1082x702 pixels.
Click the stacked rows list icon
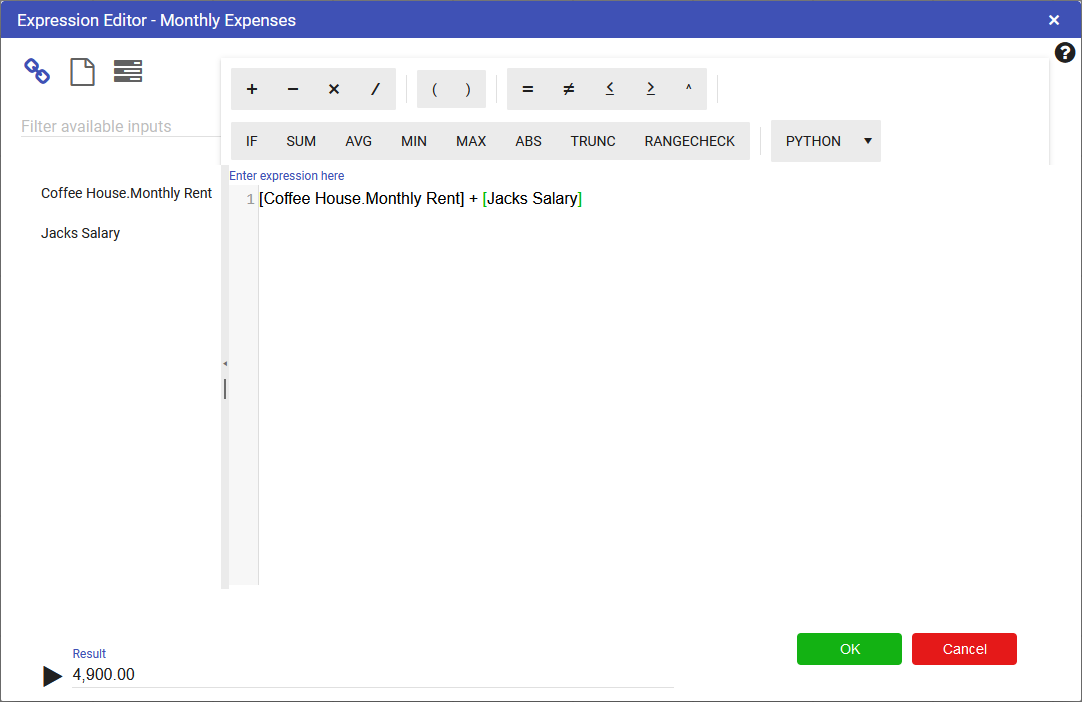click(128, 71)
